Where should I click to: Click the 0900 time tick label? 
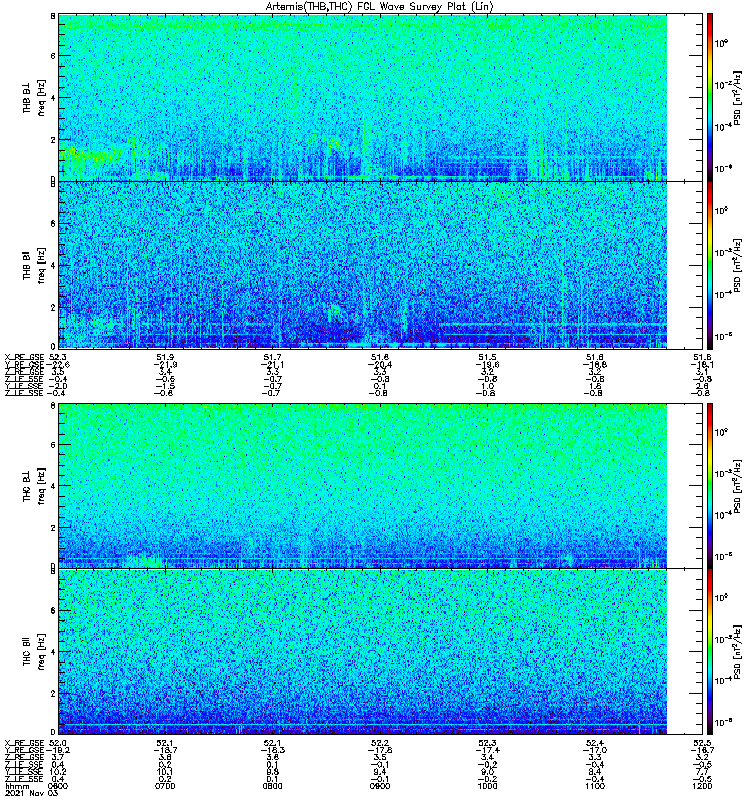380,786
